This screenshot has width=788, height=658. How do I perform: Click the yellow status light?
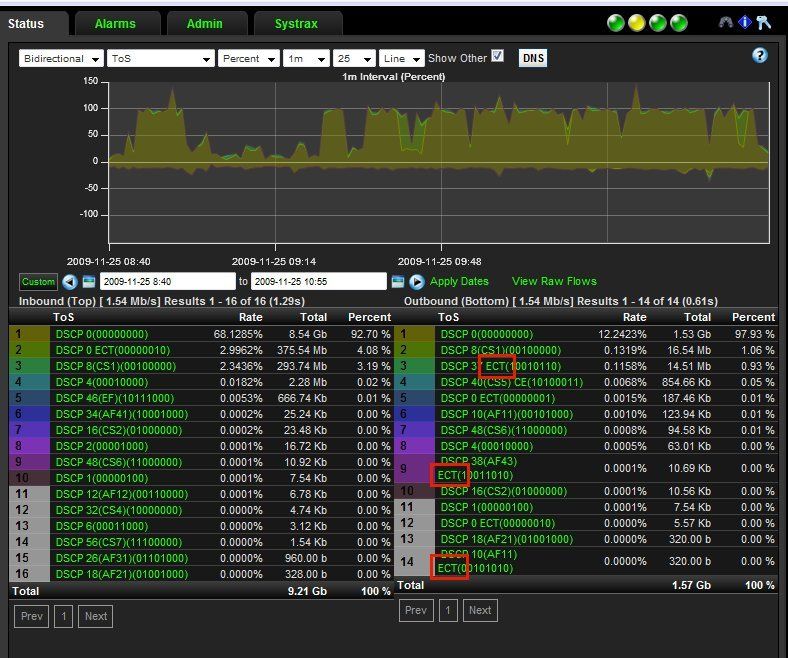coord(637,23)
